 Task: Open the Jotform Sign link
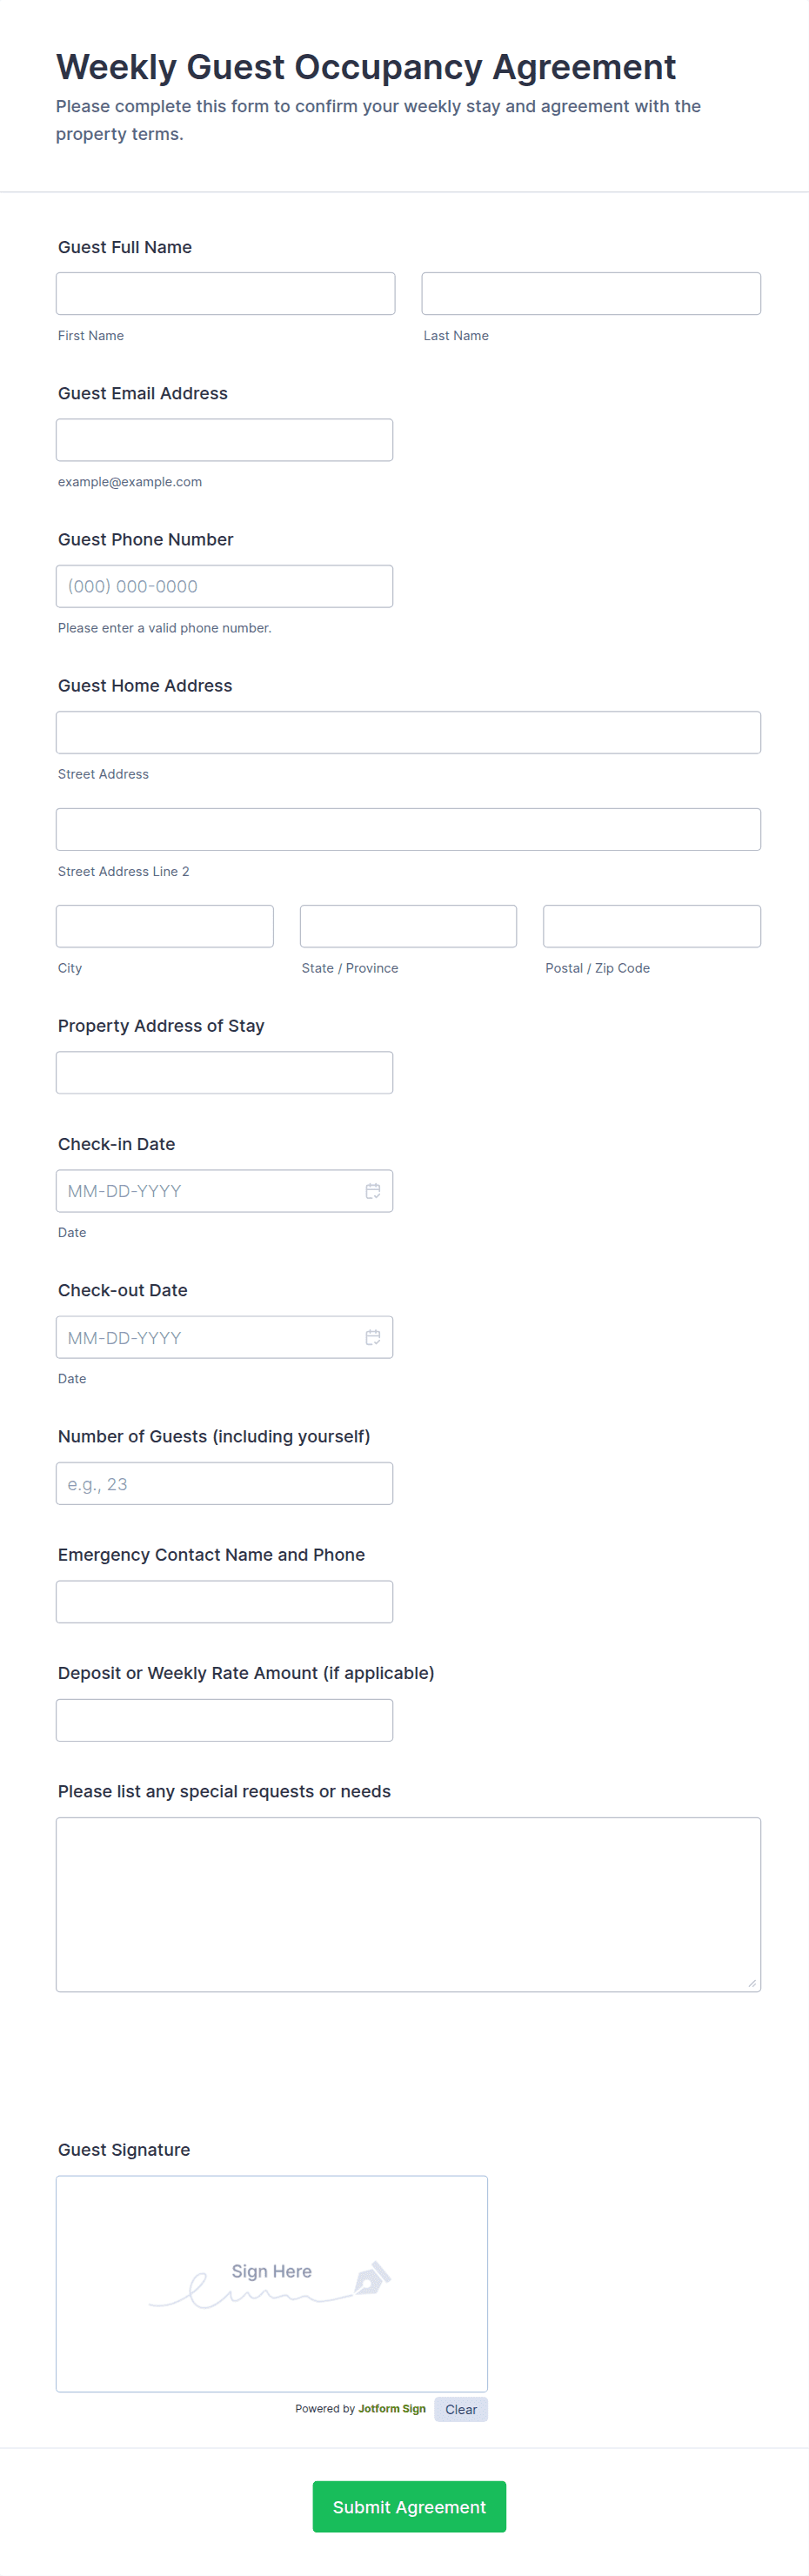(x=392, y=2409)
